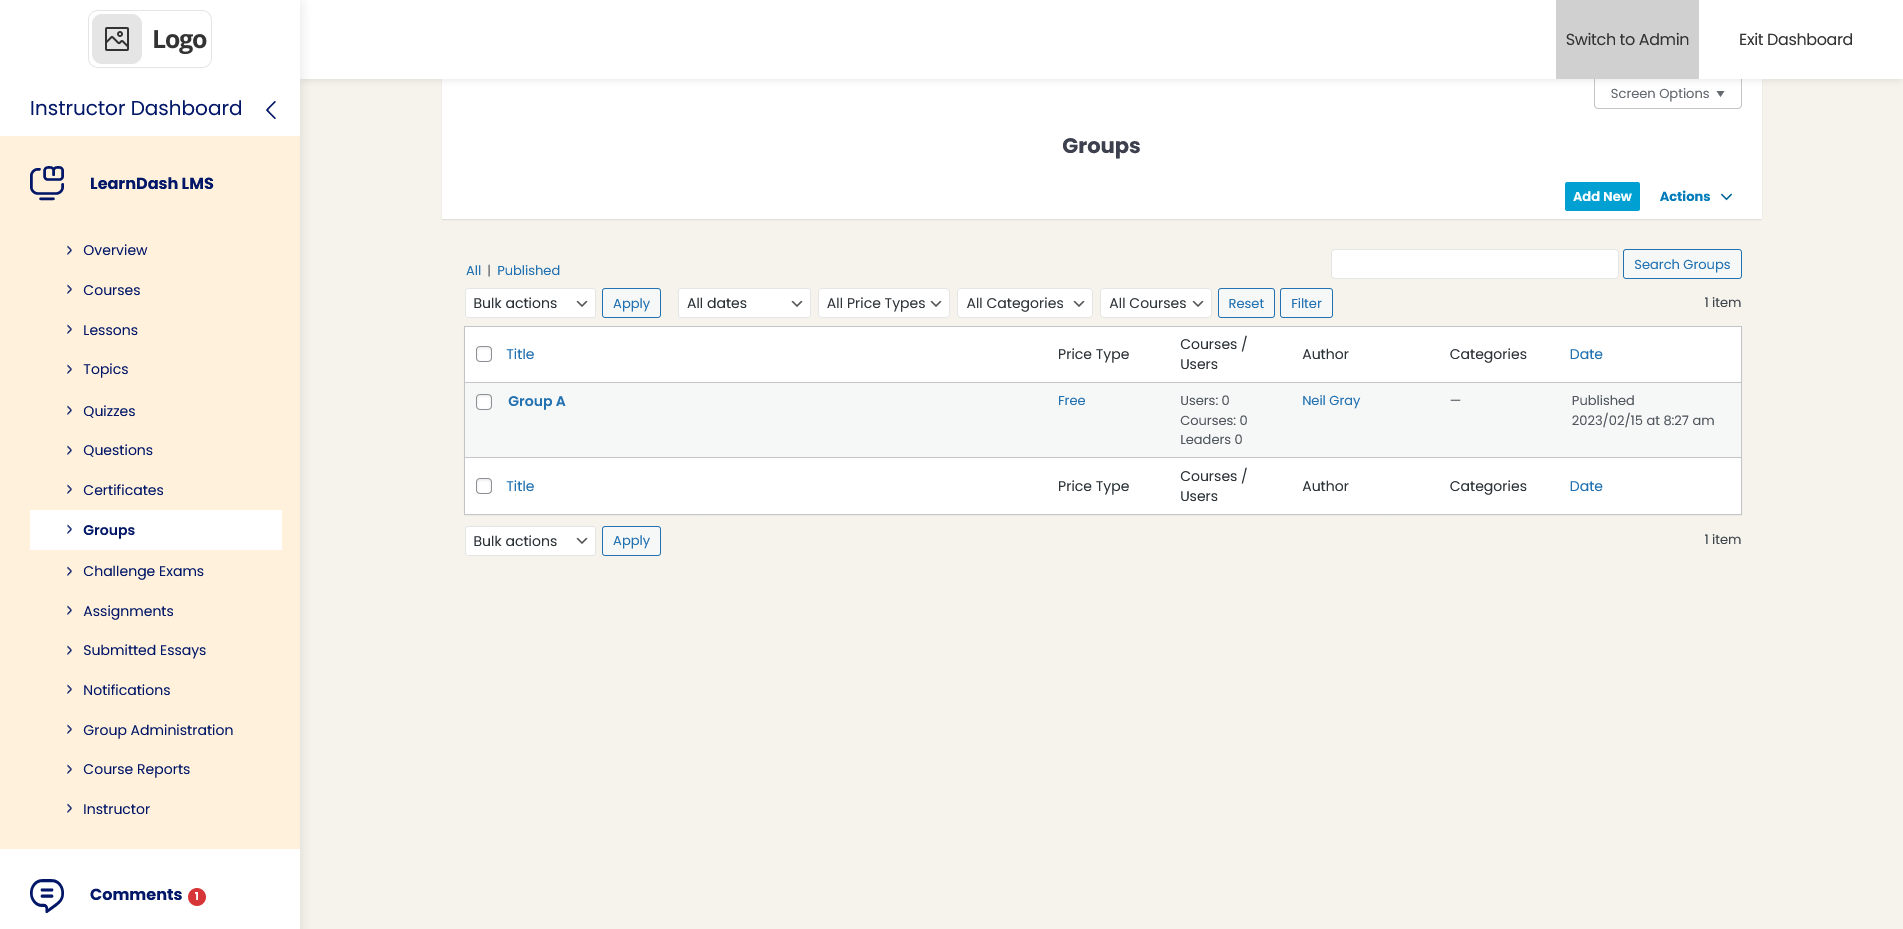Click the red comments count badge
This screenshot has width=1903, height=929.
pyautogui.click(x=197, y=897)
